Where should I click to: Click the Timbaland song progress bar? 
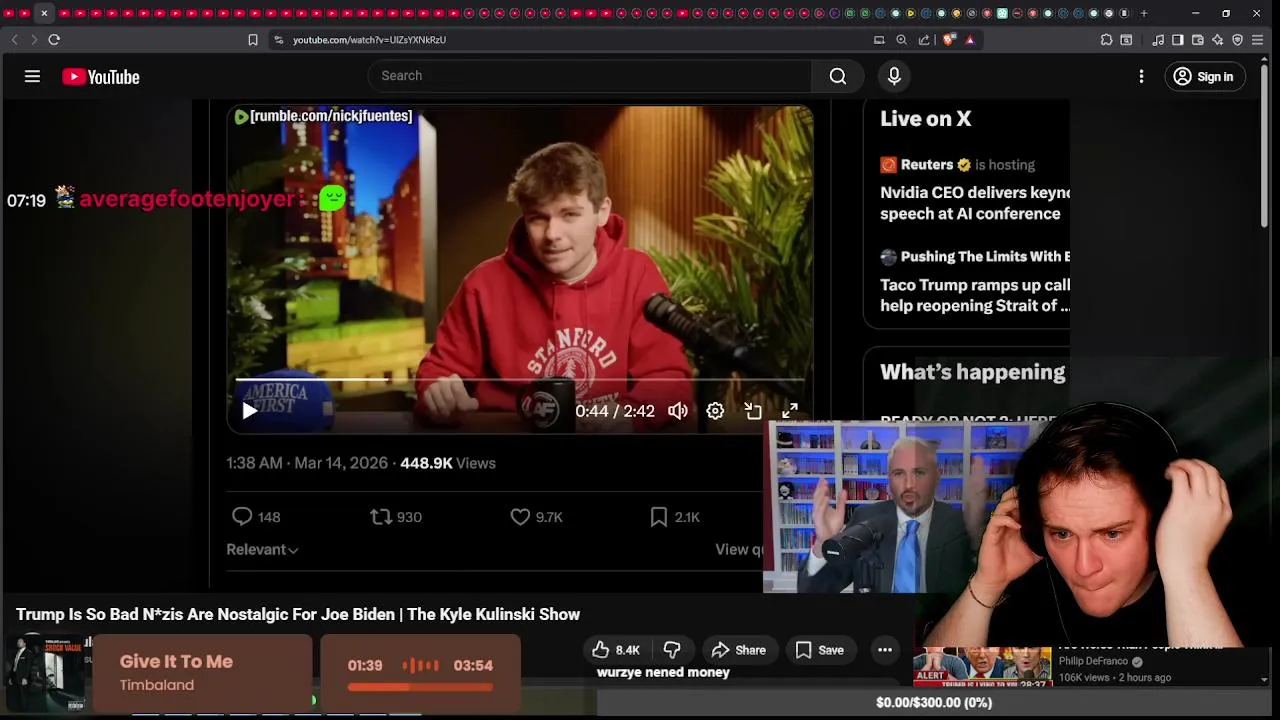point(420,687)
